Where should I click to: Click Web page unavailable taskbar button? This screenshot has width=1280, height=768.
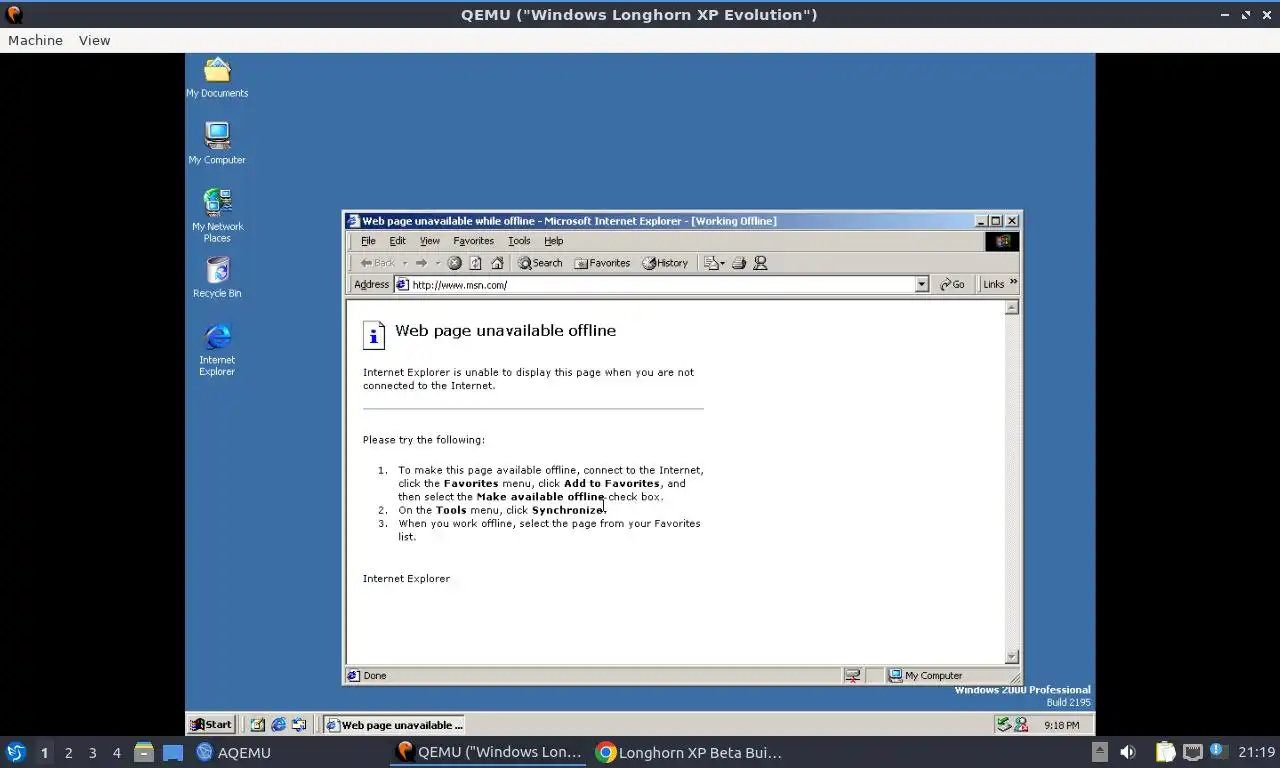coord(394,725)
